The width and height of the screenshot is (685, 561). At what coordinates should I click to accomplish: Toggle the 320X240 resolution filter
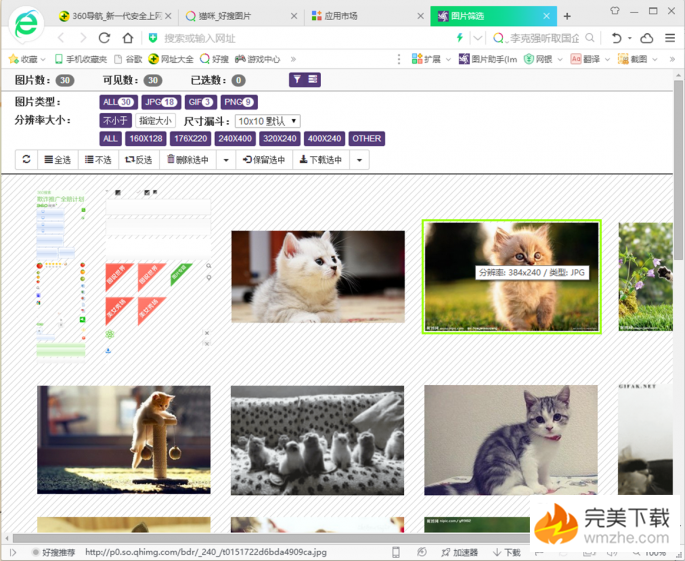coord(280,139)
